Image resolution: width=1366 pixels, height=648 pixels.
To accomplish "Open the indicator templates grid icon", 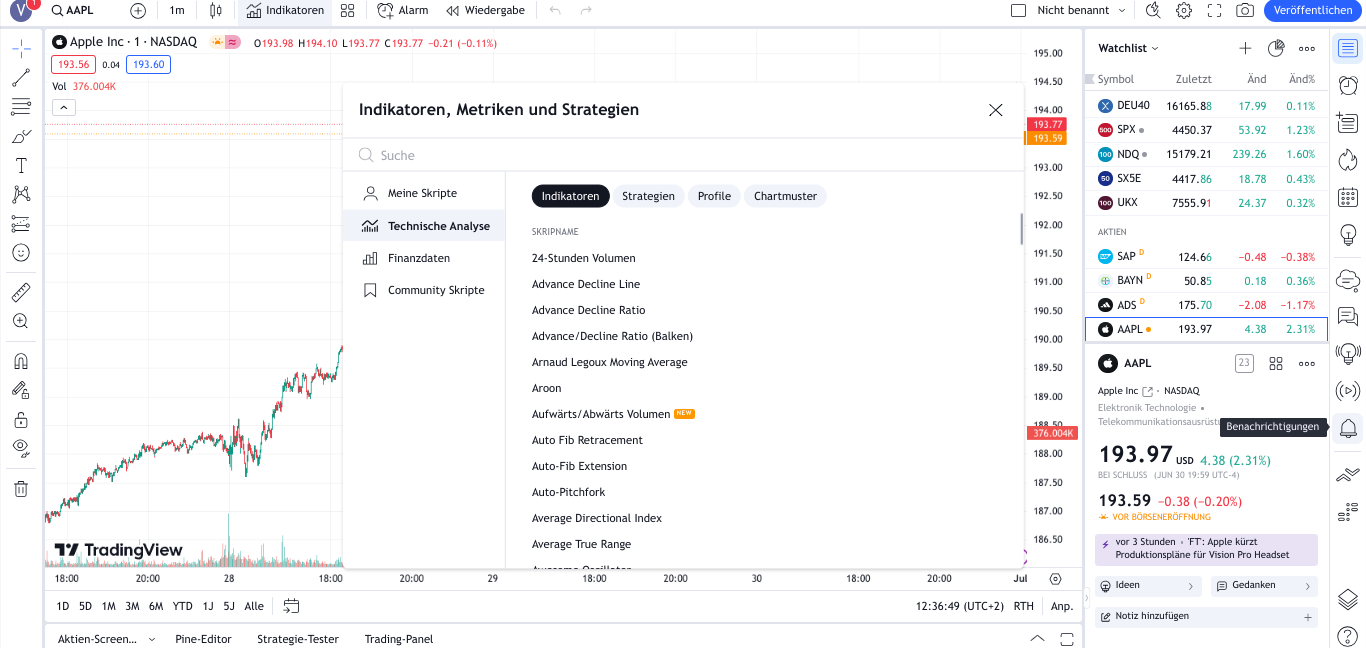I will [347, 10].
